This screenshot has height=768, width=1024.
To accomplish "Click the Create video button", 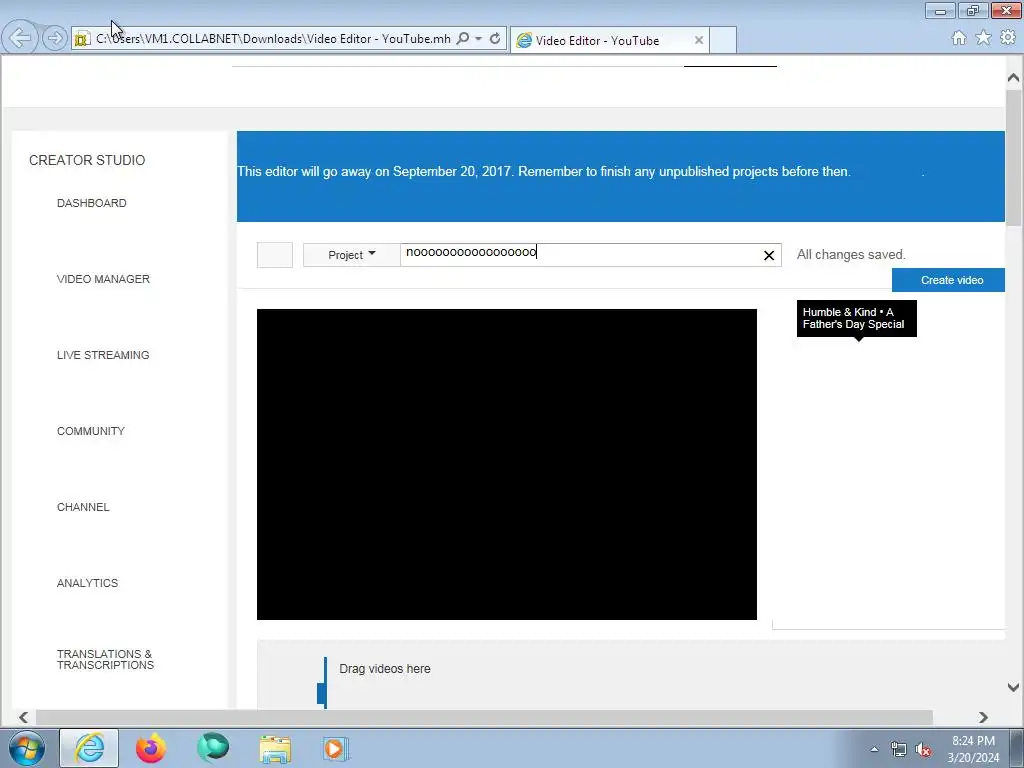I will (x=948, y=280).
